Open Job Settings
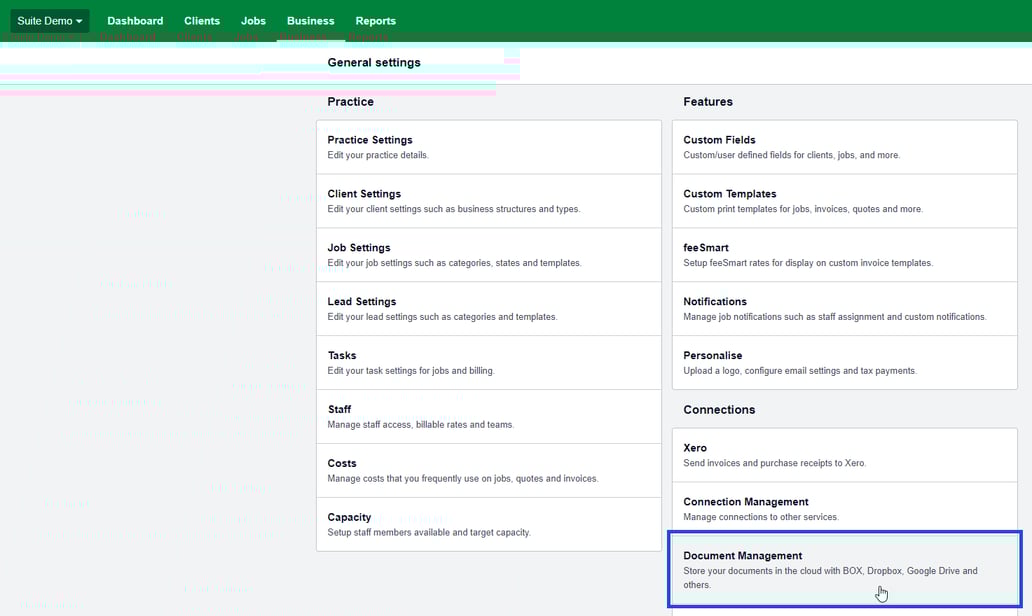Image resolution: width=1032 pixels, height=616 pixels. [488, 255]
